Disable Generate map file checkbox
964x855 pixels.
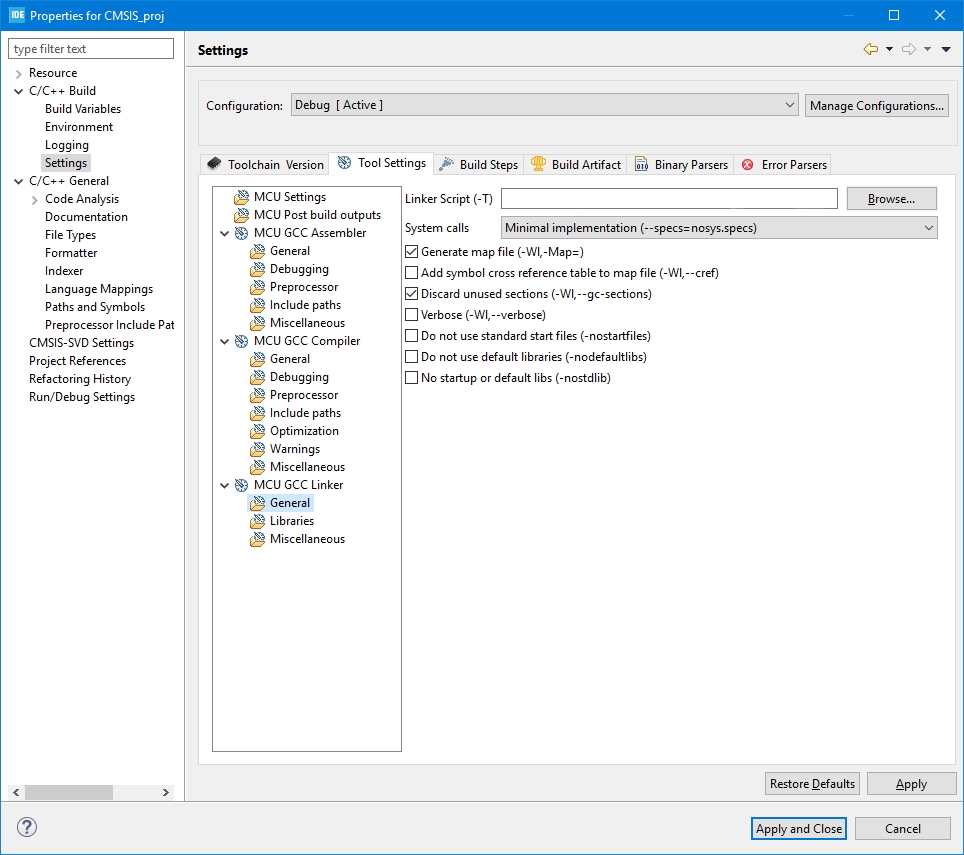click(x=411, y=252)
